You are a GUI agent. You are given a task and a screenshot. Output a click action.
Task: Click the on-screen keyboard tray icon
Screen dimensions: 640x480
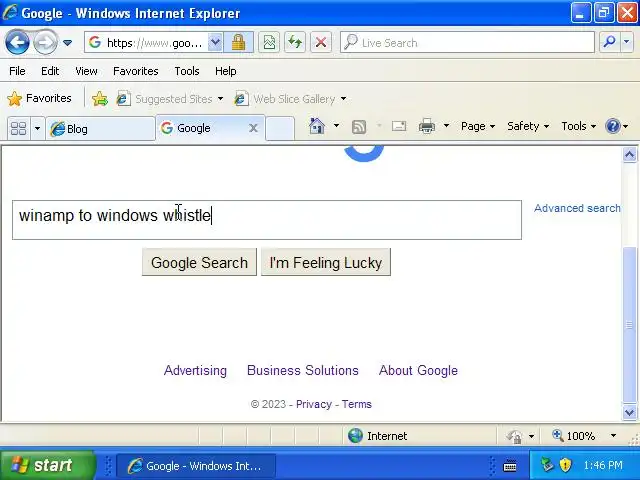[x=510, y=465]
